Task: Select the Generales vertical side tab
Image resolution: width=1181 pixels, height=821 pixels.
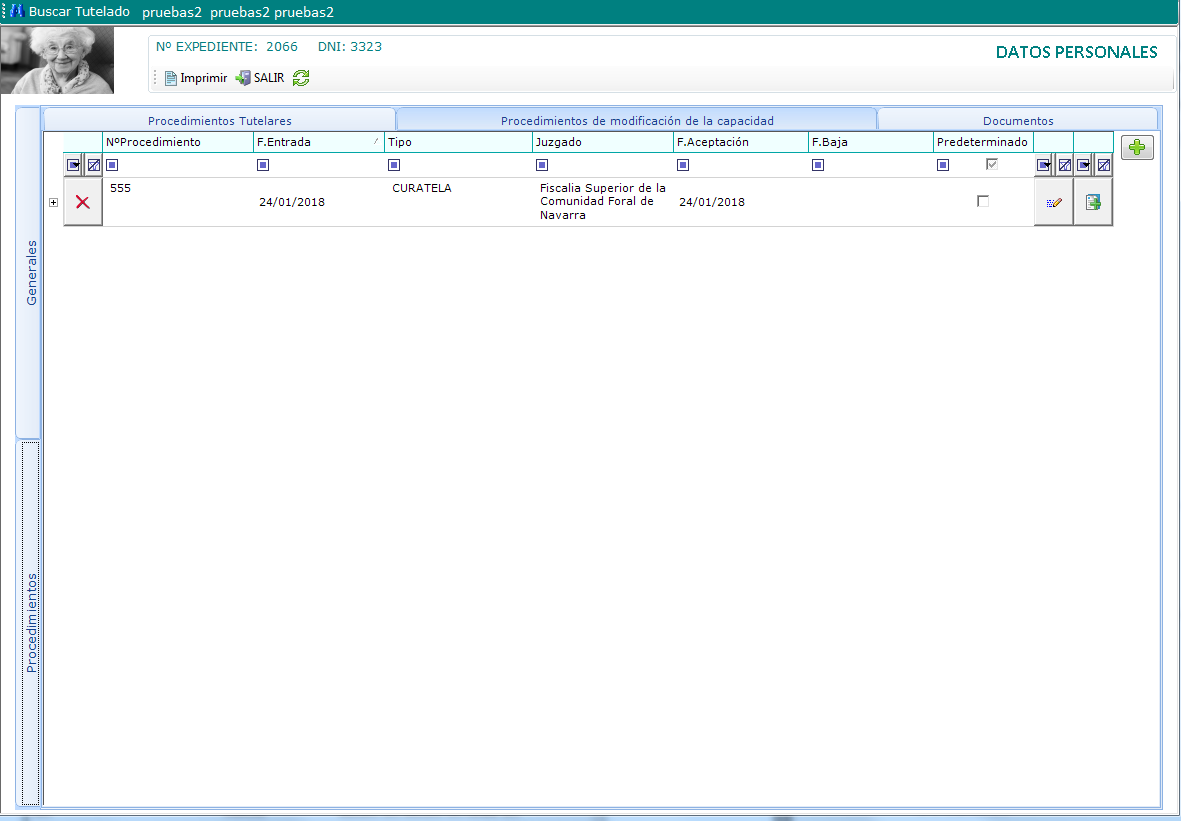Action: 30,272
